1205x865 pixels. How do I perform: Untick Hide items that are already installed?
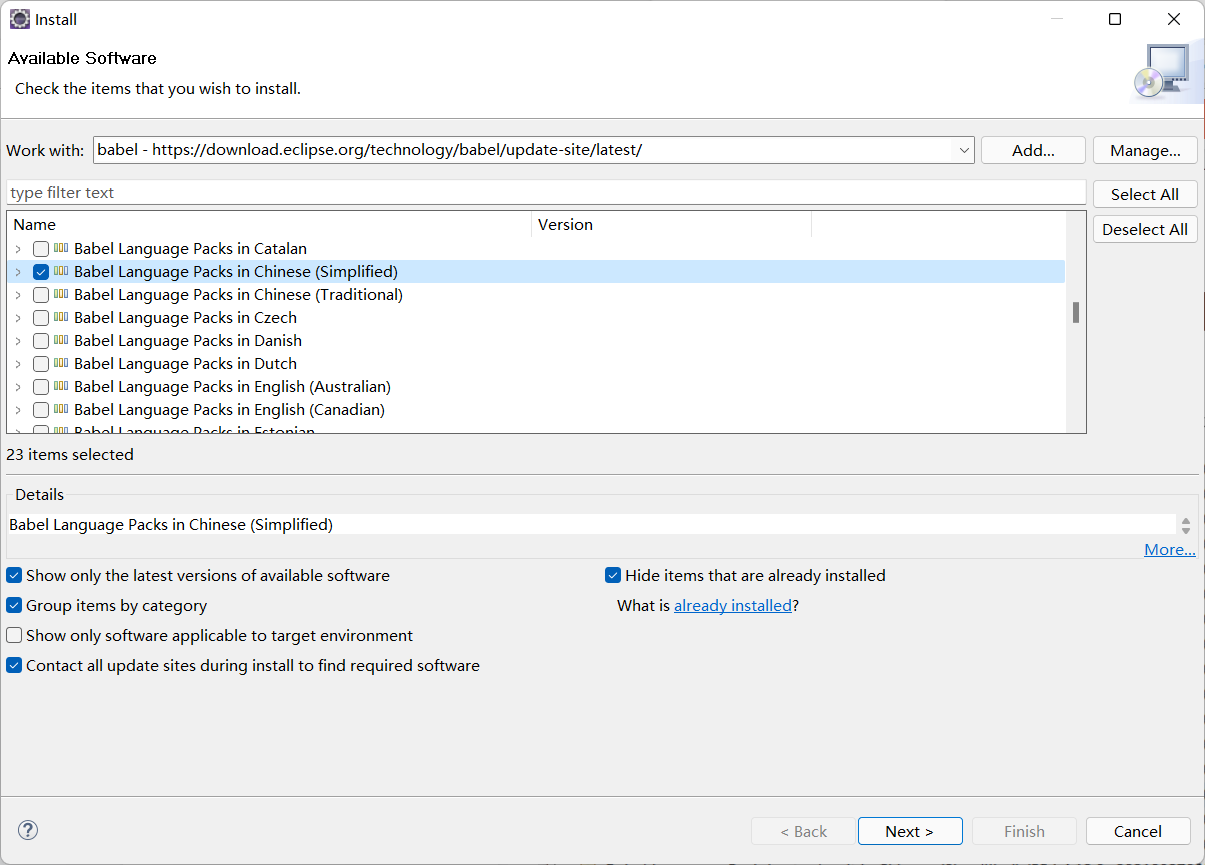coord(613,576)
